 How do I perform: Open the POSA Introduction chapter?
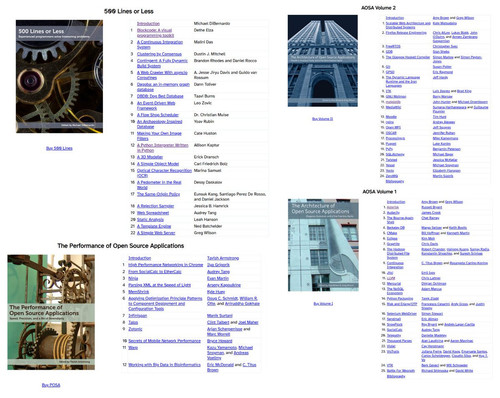pyautogui.click(x=140, y=258)
